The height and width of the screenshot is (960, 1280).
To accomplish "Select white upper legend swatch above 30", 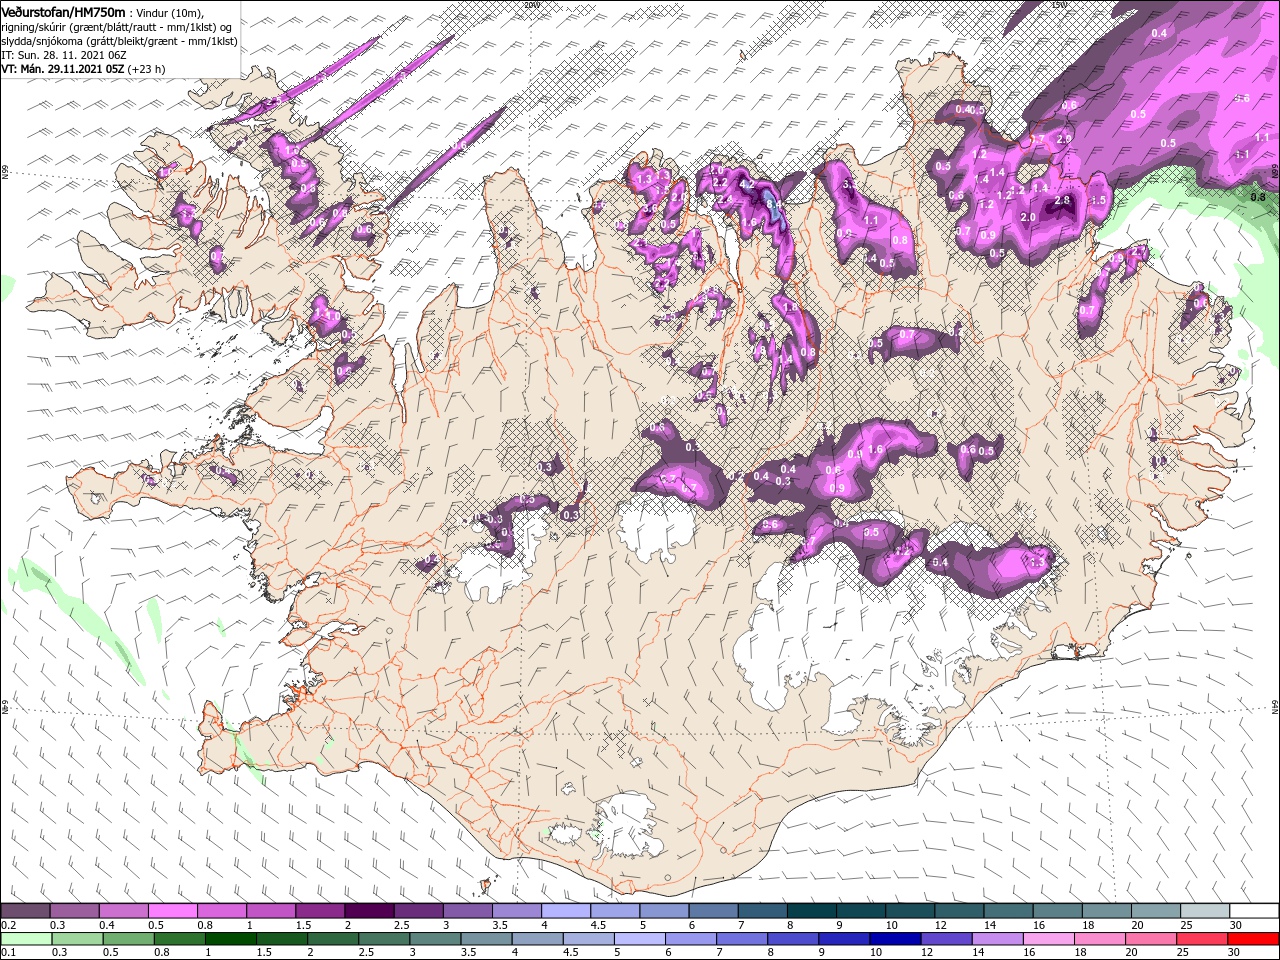I will click(x=1253, y=911).
